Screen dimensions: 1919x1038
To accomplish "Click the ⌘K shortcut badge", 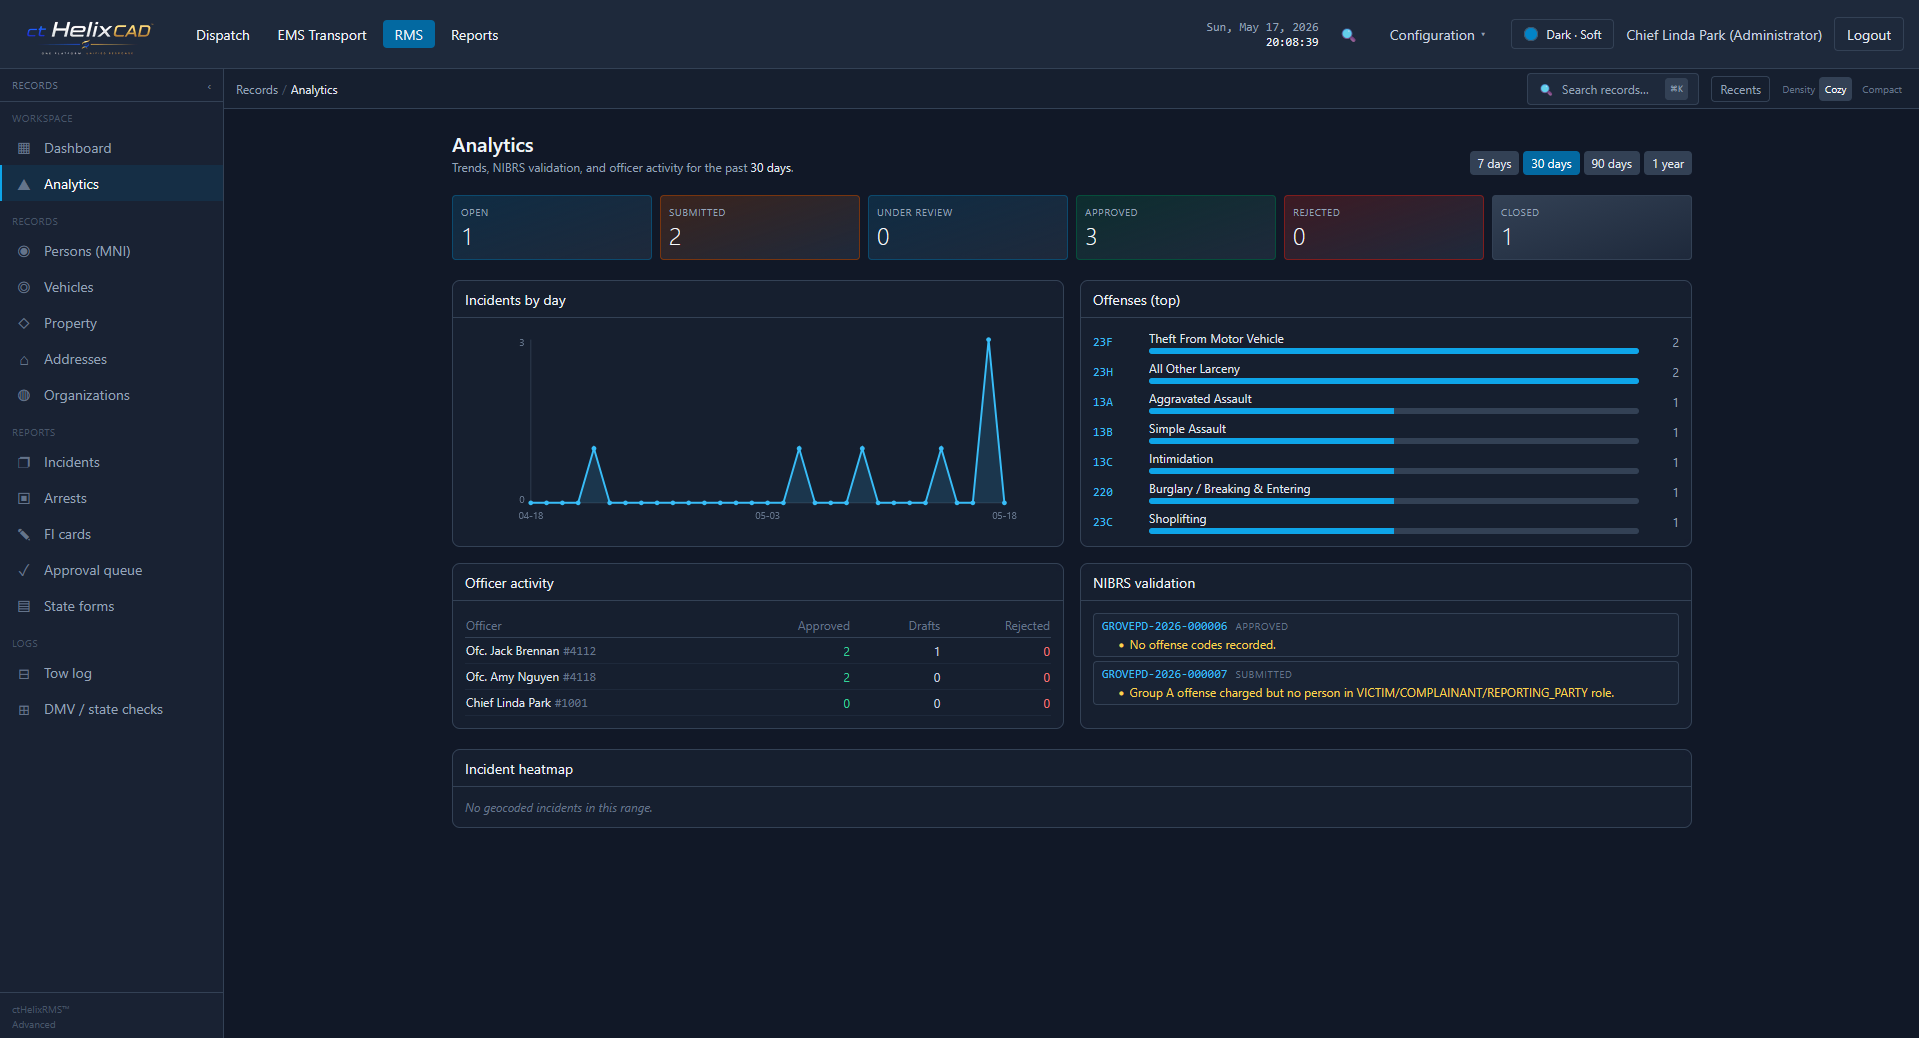I will (x=1676, y=89).
